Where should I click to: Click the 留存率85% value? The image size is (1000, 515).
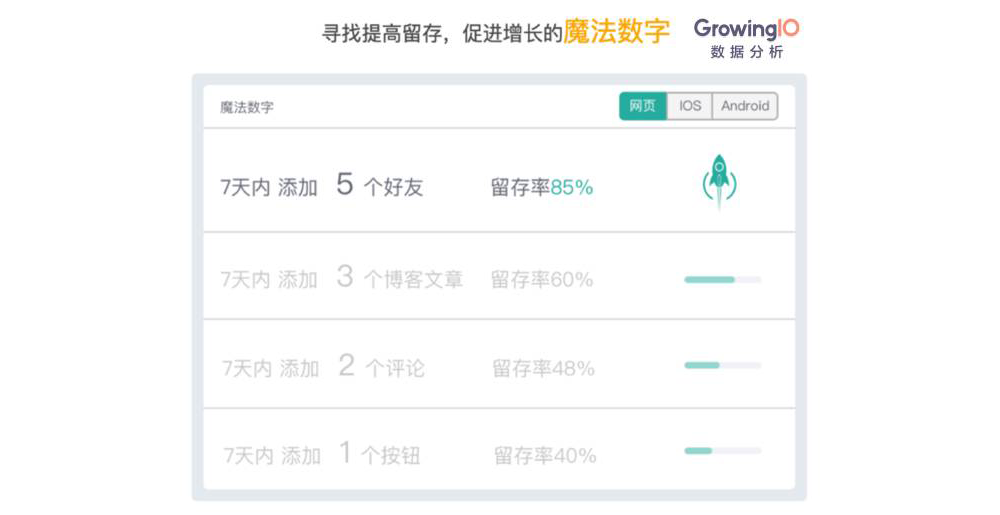(541, 187)
